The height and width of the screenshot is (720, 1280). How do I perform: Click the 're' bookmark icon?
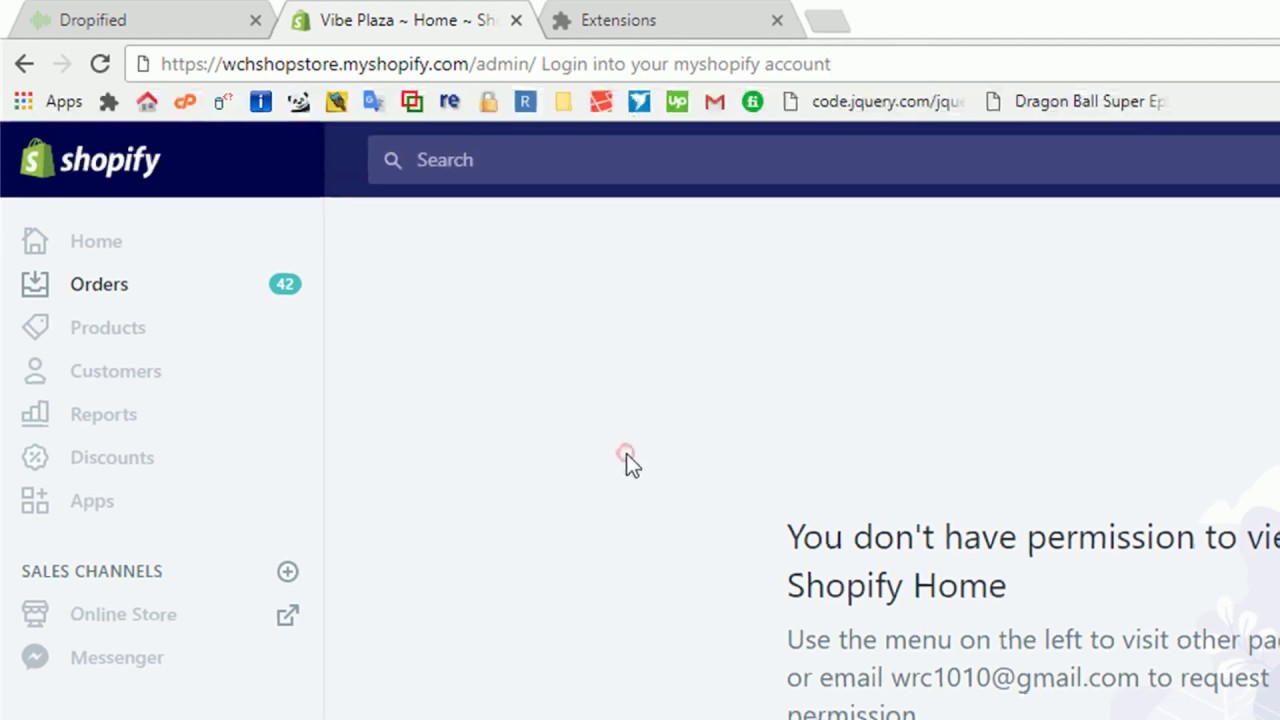(x=449, y=101)
